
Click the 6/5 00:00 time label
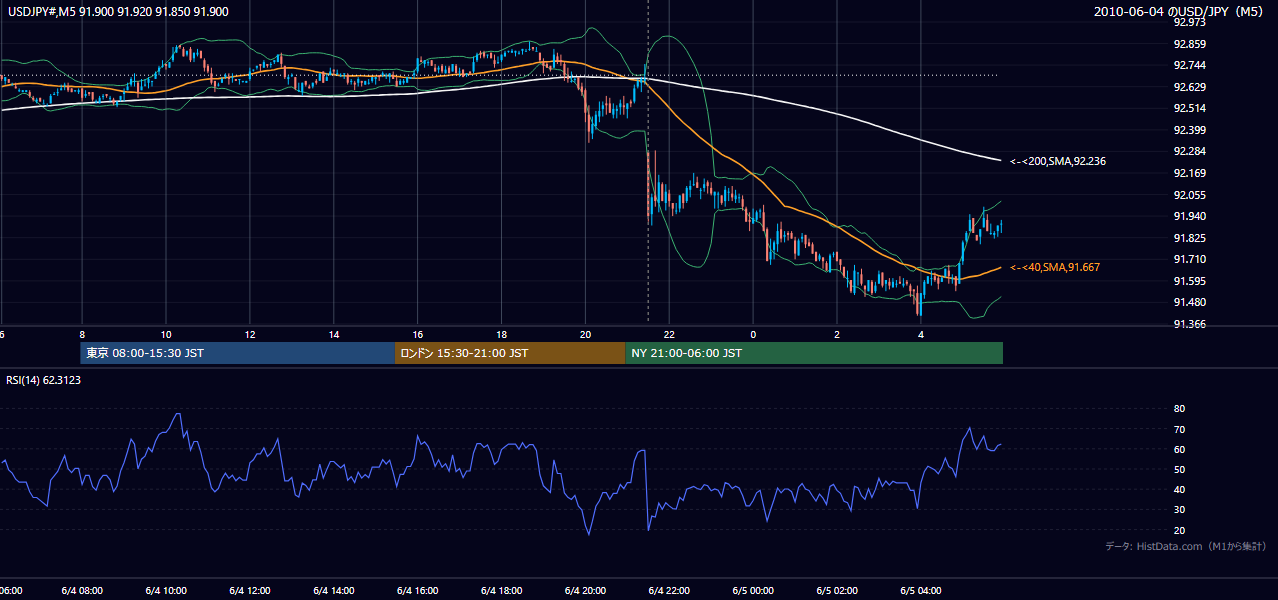click(753, 591)
